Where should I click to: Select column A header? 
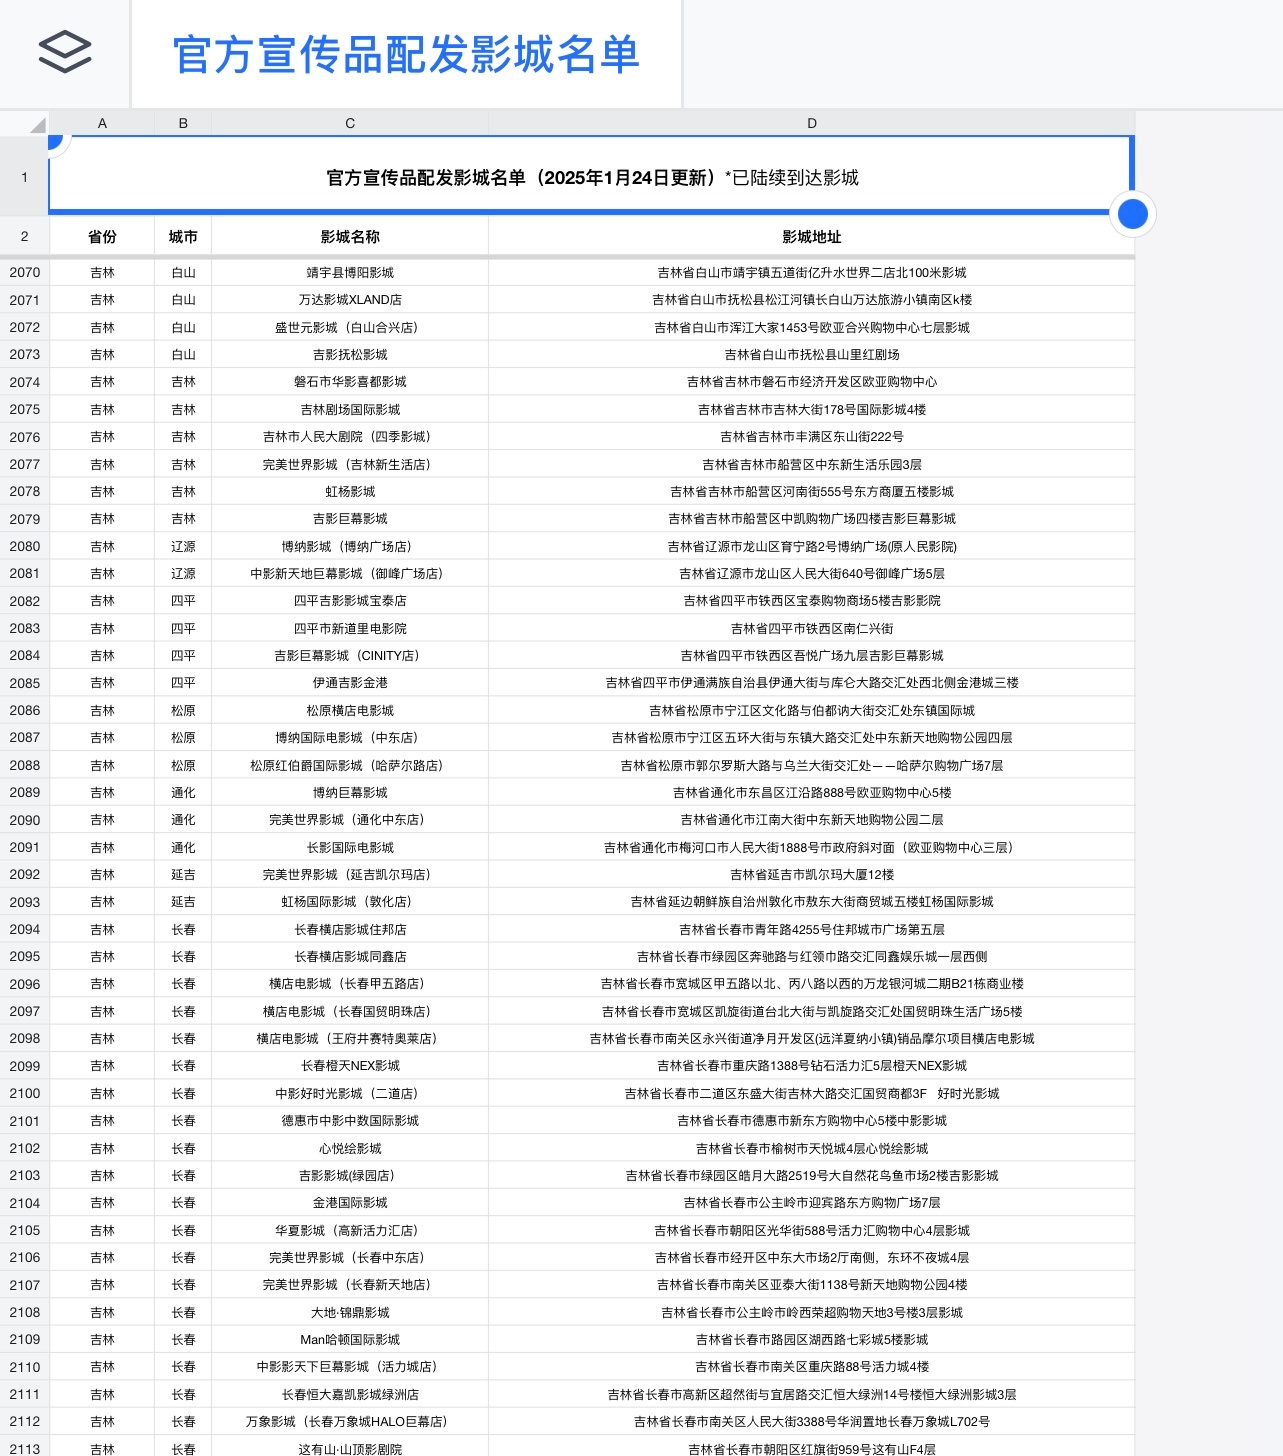[102, 123]
